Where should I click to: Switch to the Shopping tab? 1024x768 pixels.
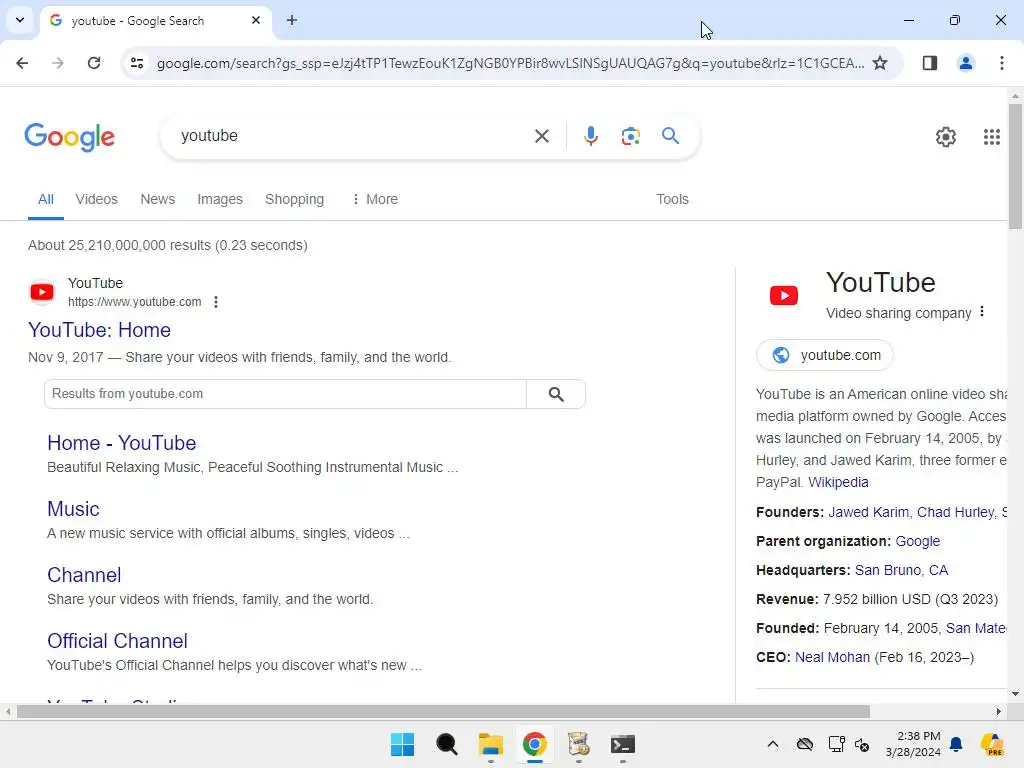coord(295,199)
